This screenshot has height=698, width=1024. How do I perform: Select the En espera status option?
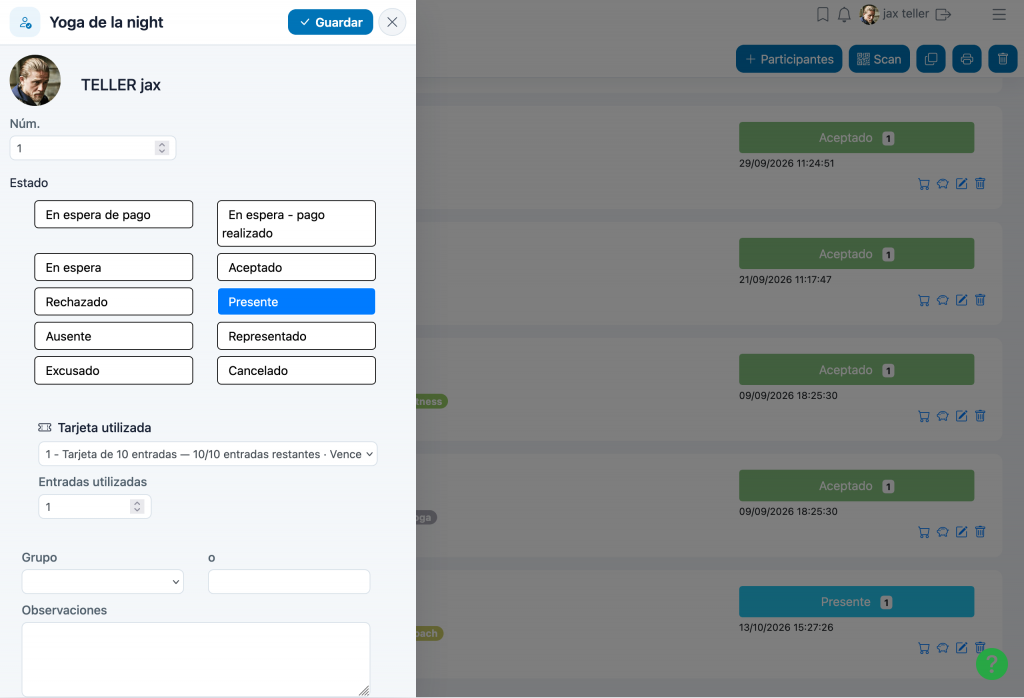tap(114, 267)
